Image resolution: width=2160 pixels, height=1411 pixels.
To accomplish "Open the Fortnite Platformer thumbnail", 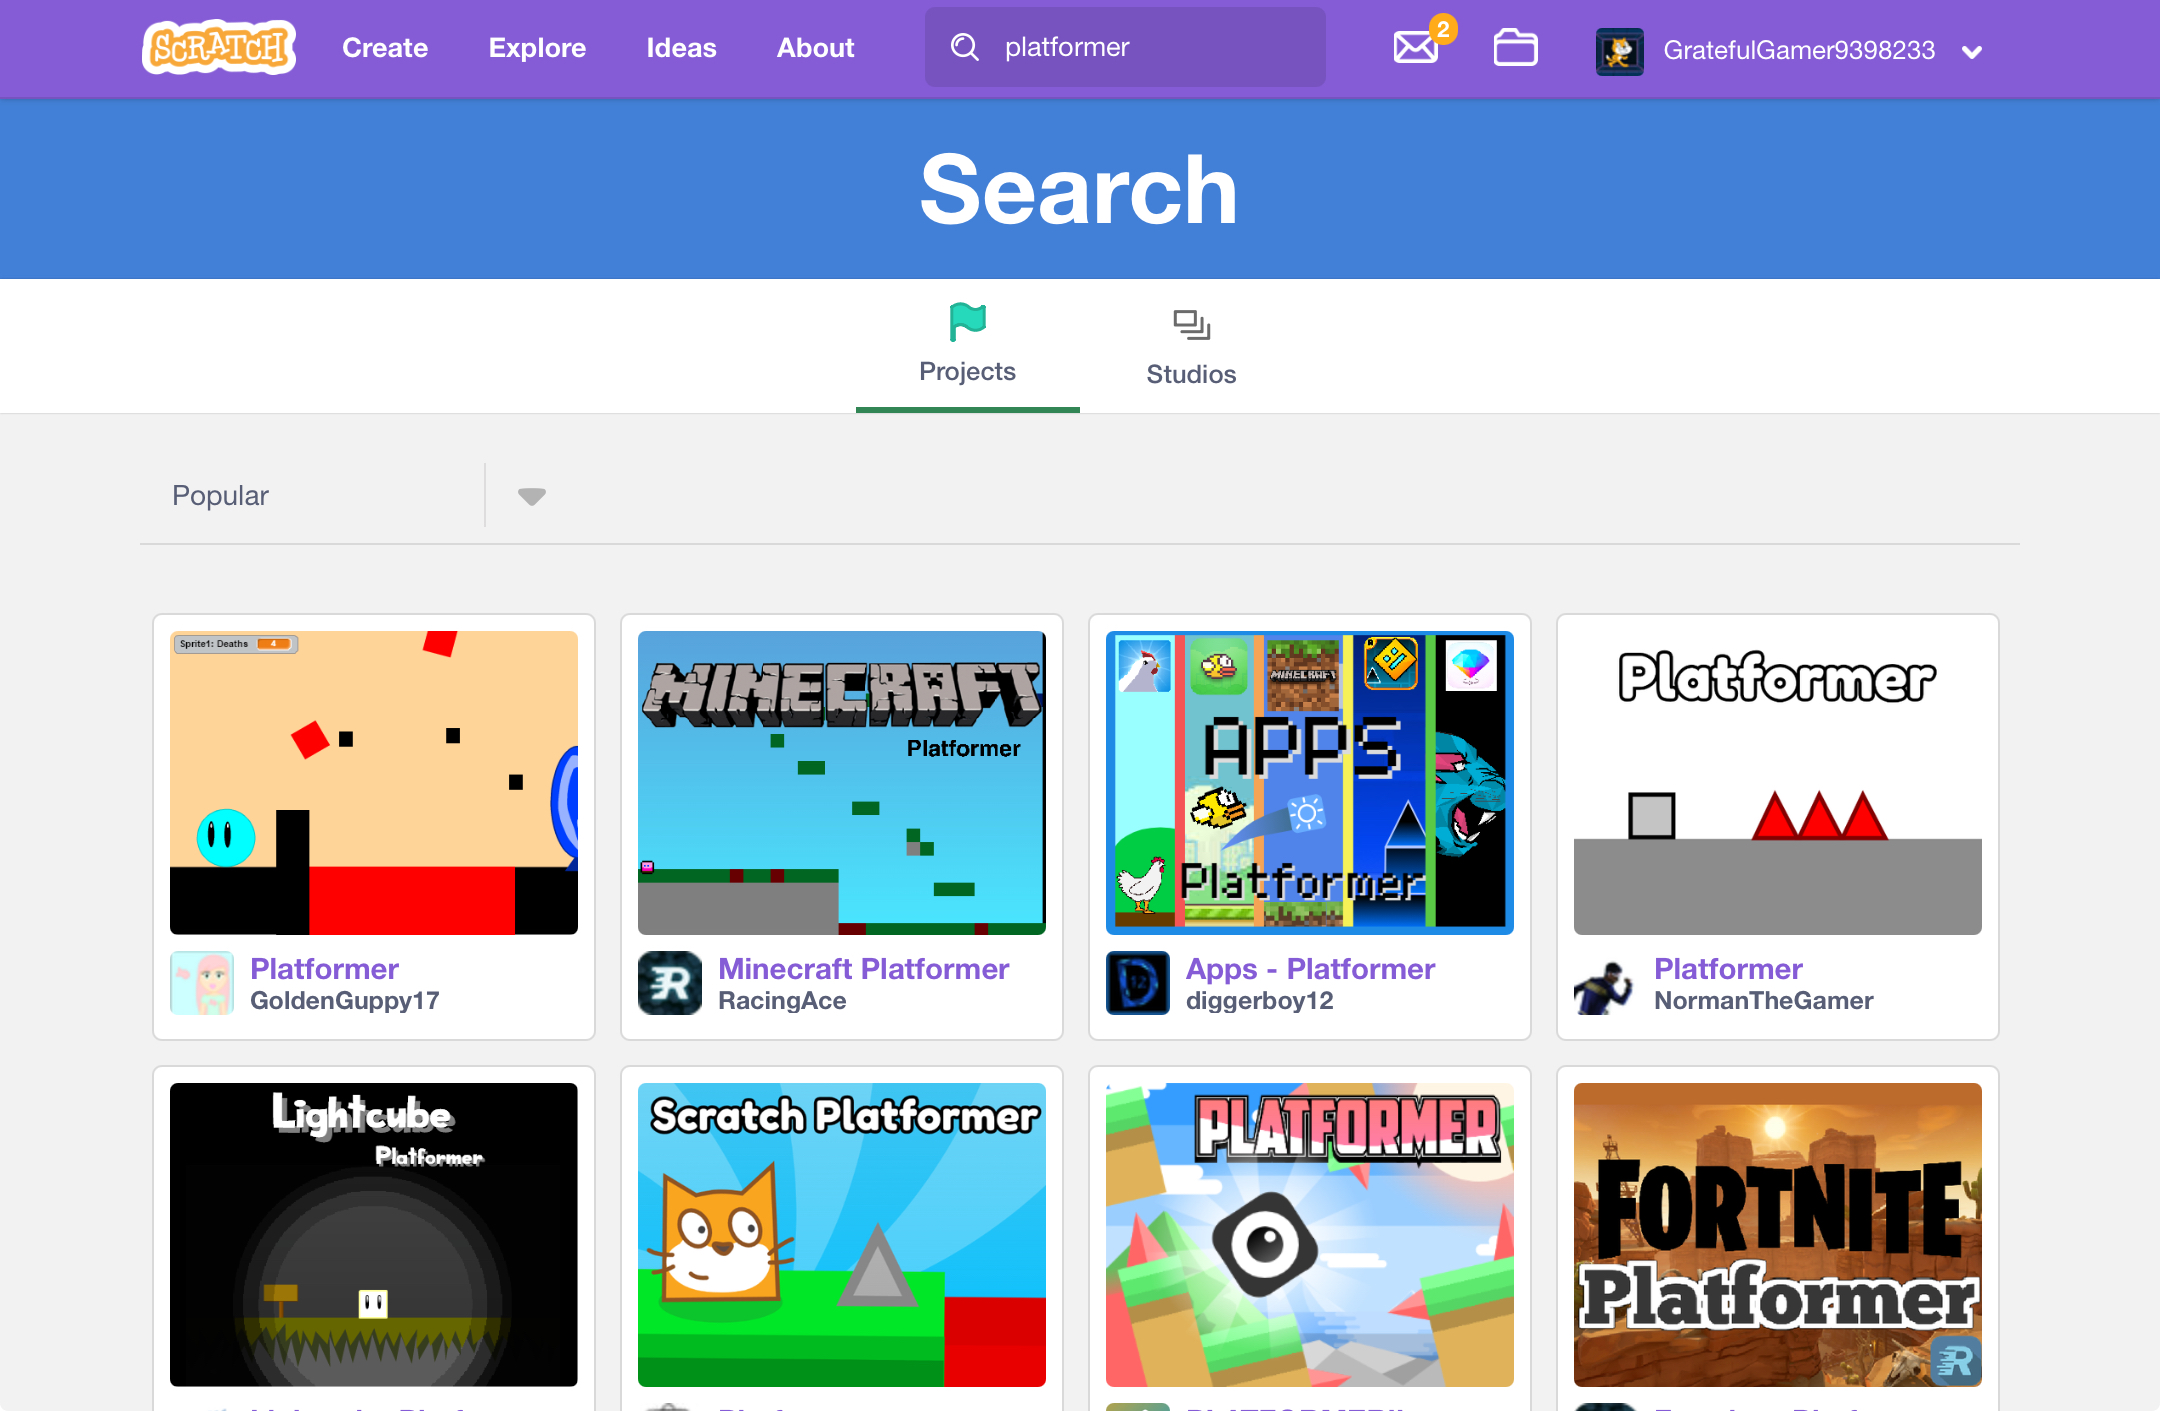I will click(1777, 1234).
